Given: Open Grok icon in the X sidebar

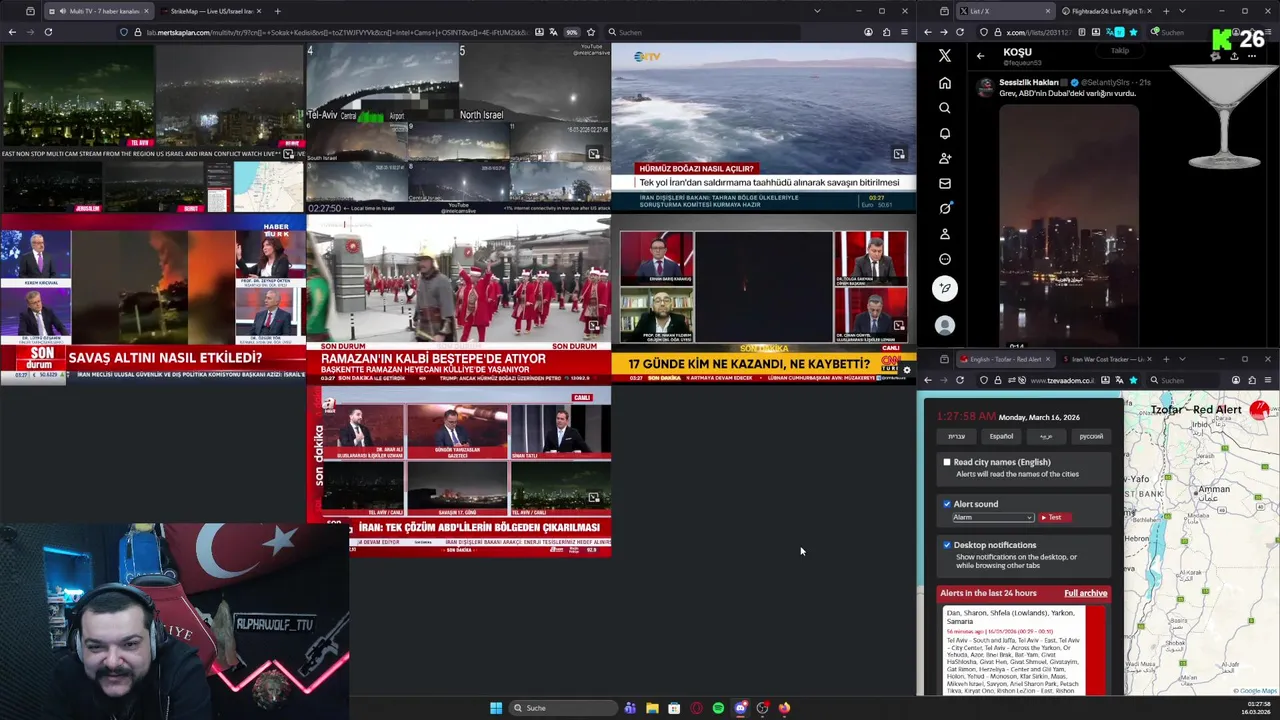Looking at the screenshot, I should [945, 208].
